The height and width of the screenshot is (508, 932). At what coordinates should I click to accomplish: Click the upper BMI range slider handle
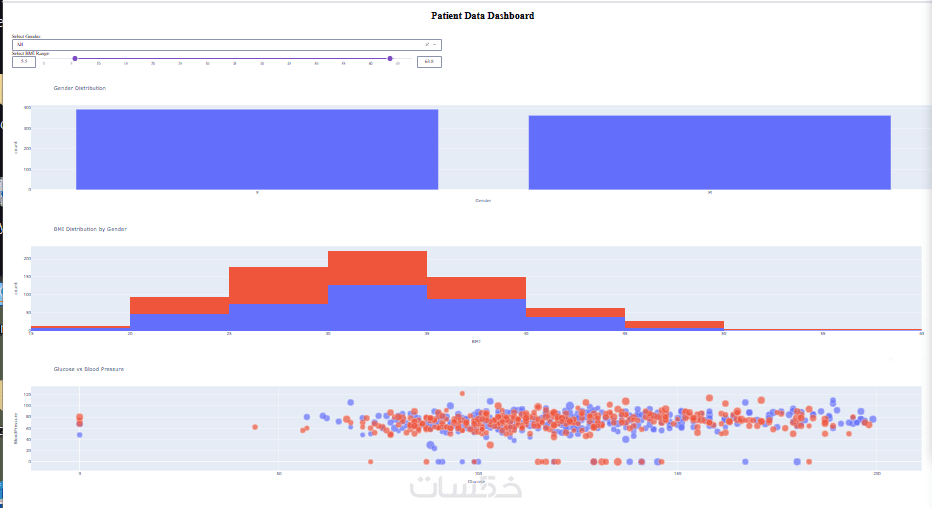[x=390, y=58]
